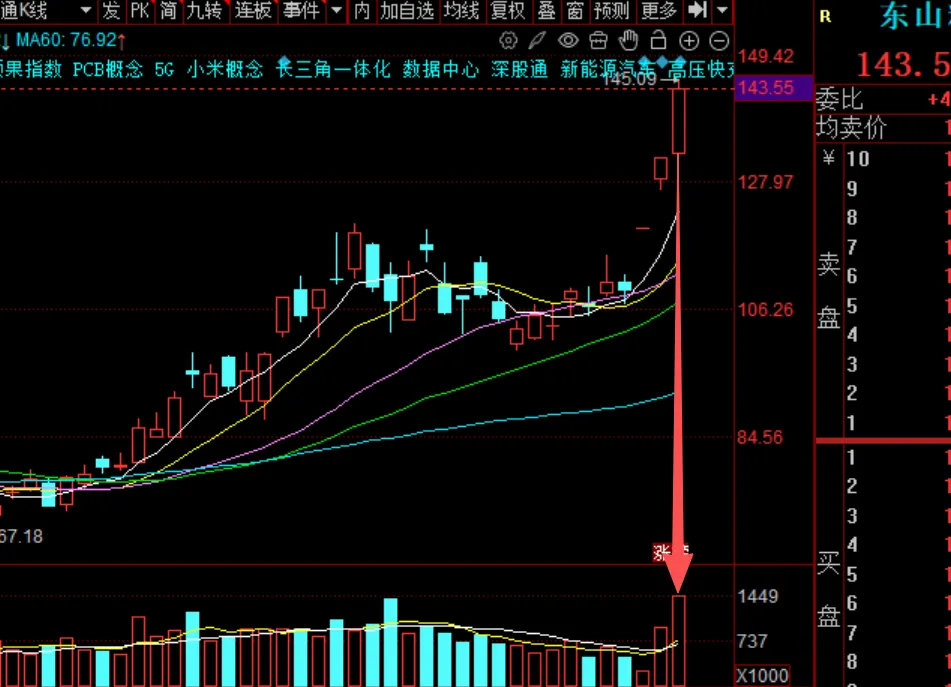Click the 内 toolbar button
Image resolution: width=951 pixels, height=687 pixels.
pos(362,10)
